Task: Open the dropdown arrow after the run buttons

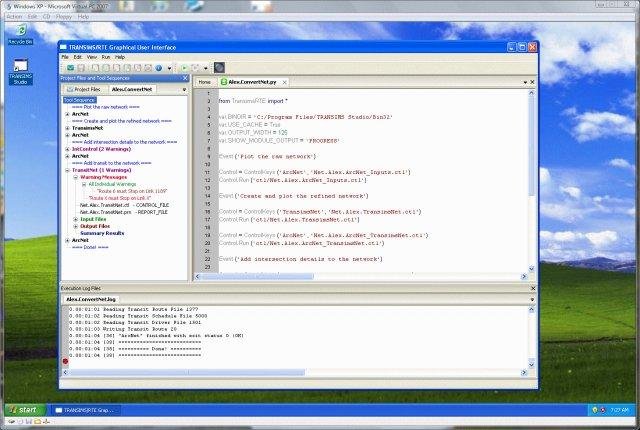Action: [x=205, y=68]
